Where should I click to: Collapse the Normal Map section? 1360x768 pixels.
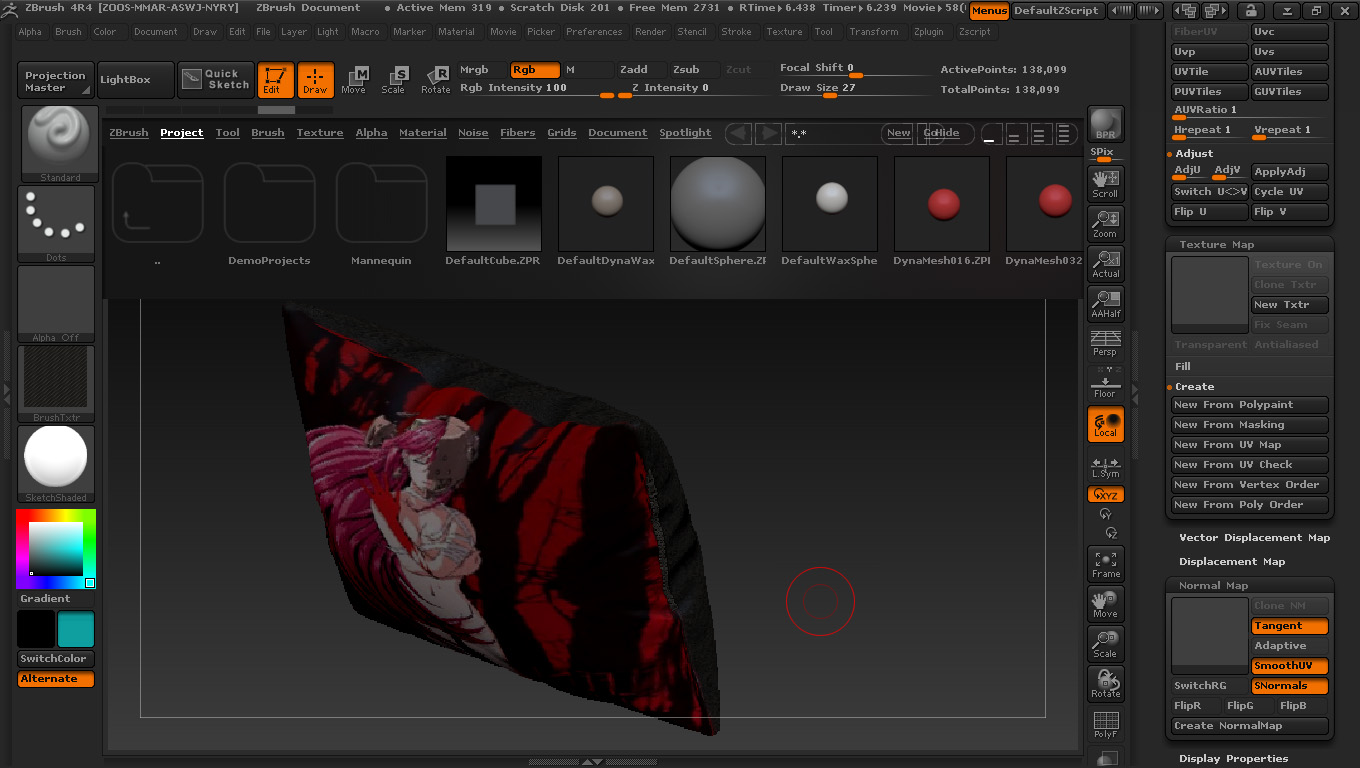point(1213,586)
